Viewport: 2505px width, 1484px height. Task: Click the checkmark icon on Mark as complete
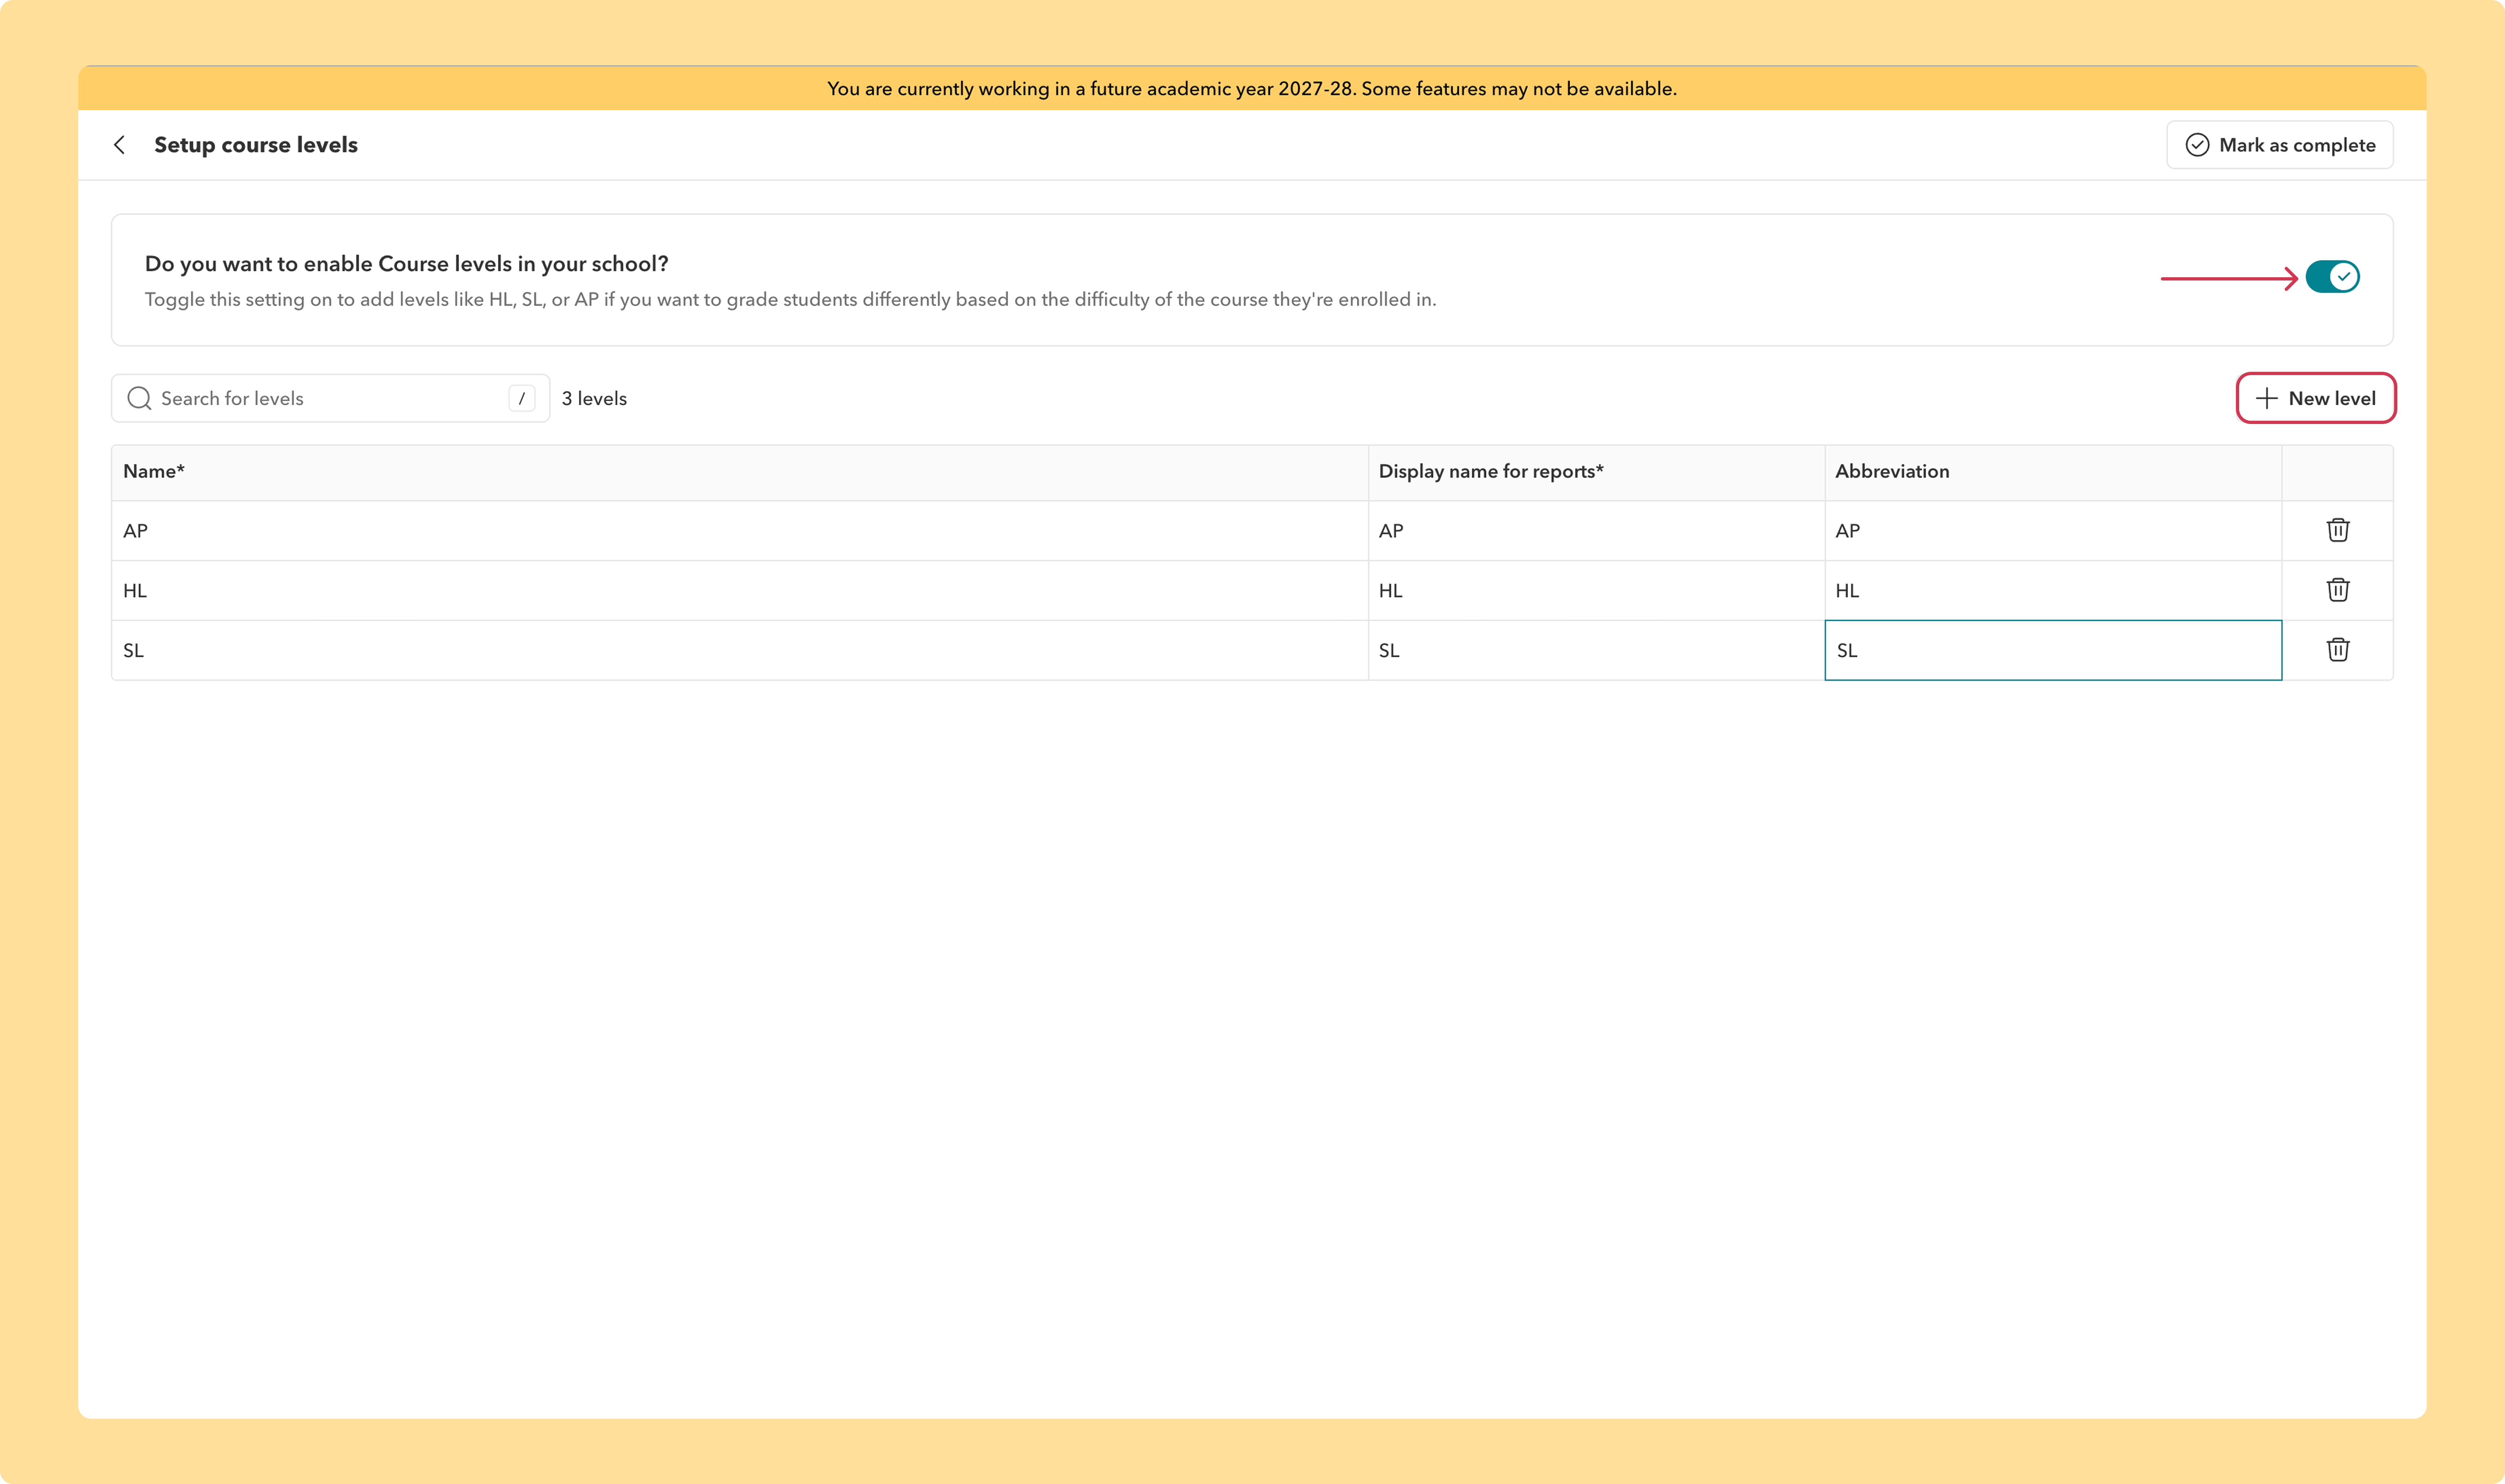tap(2197, 145)
